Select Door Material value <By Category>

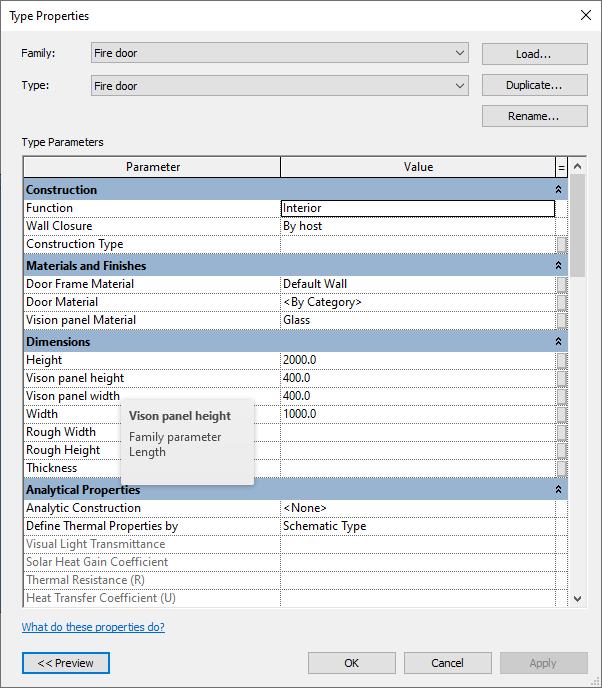click(x=418, y=302)
